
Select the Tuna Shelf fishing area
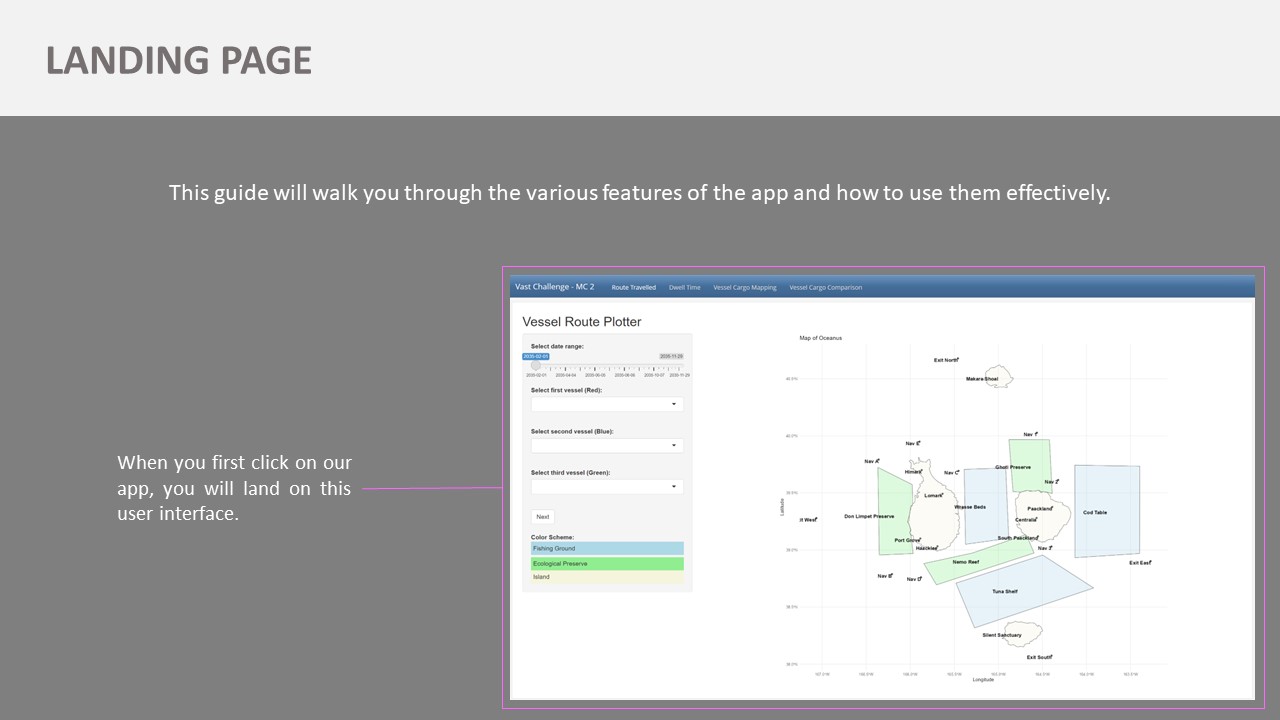tap(1020, 588)
